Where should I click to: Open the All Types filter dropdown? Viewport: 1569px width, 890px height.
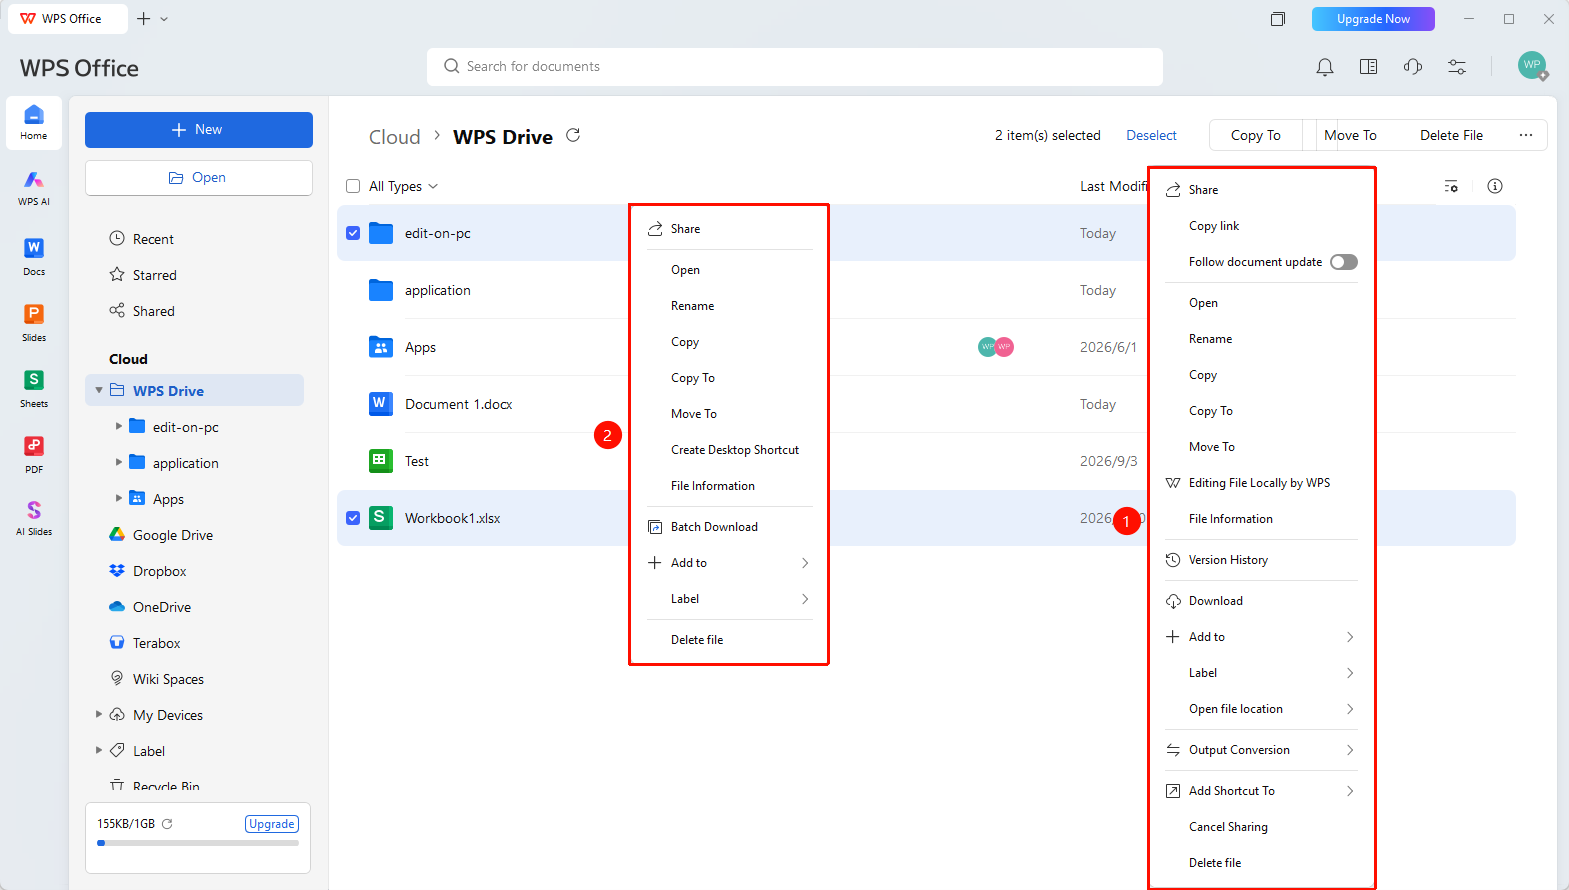pyautogui.click(x=404, y=186)
